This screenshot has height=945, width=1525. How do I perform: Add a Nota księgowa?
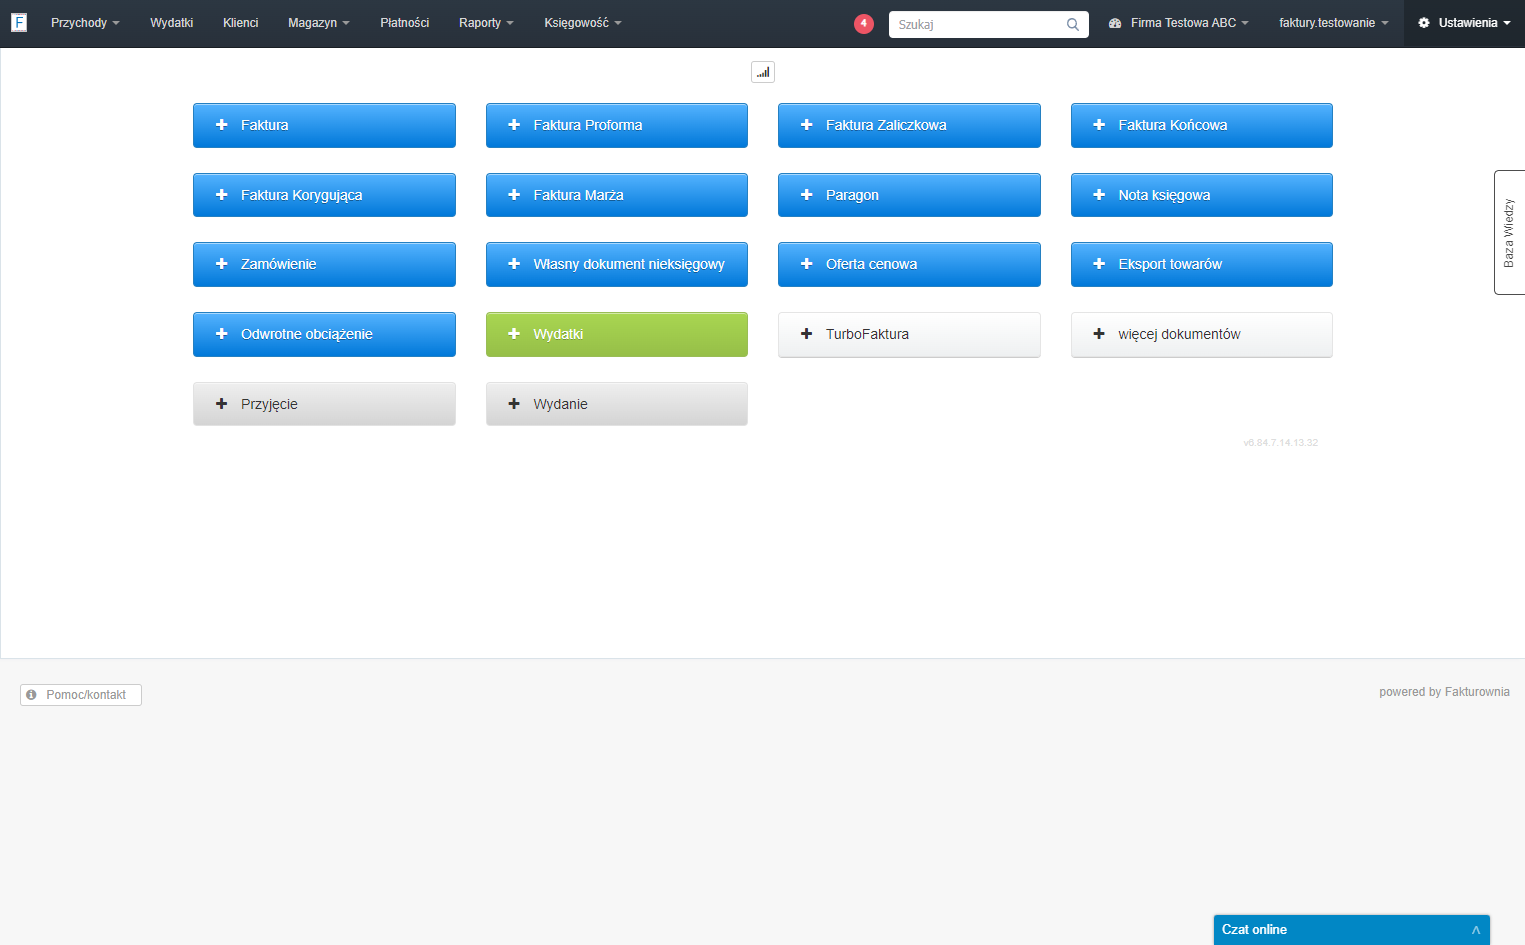(x=1202, y=195)
